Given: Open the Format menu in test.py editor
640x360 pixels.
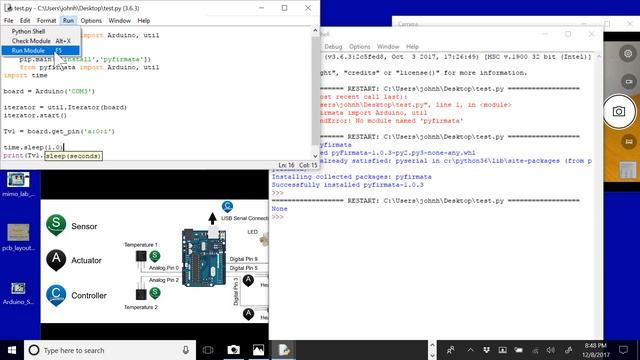Looking at the screenshot, I should coord(47,20).
